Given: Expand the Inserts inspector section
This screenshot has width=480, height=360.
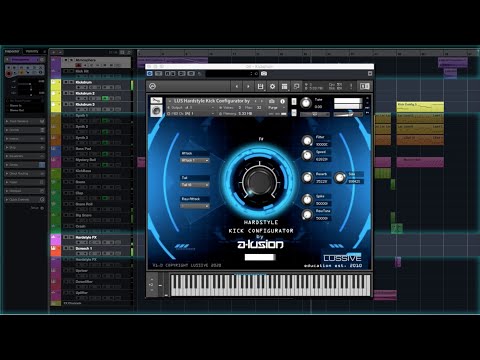Looking at the screenshot, I should (x=24, y=139).
